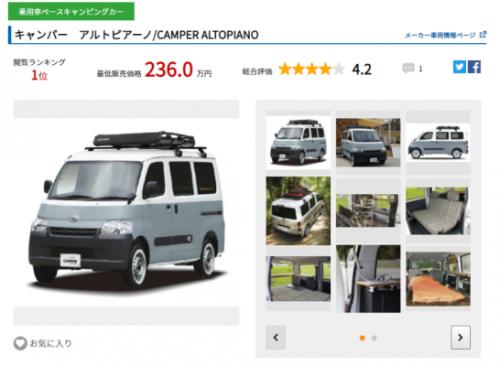The image size is (500, 366).
Task: Click the green passenger-car-base camper category tag
Action: pyautogui.click(x=71, y=12)
